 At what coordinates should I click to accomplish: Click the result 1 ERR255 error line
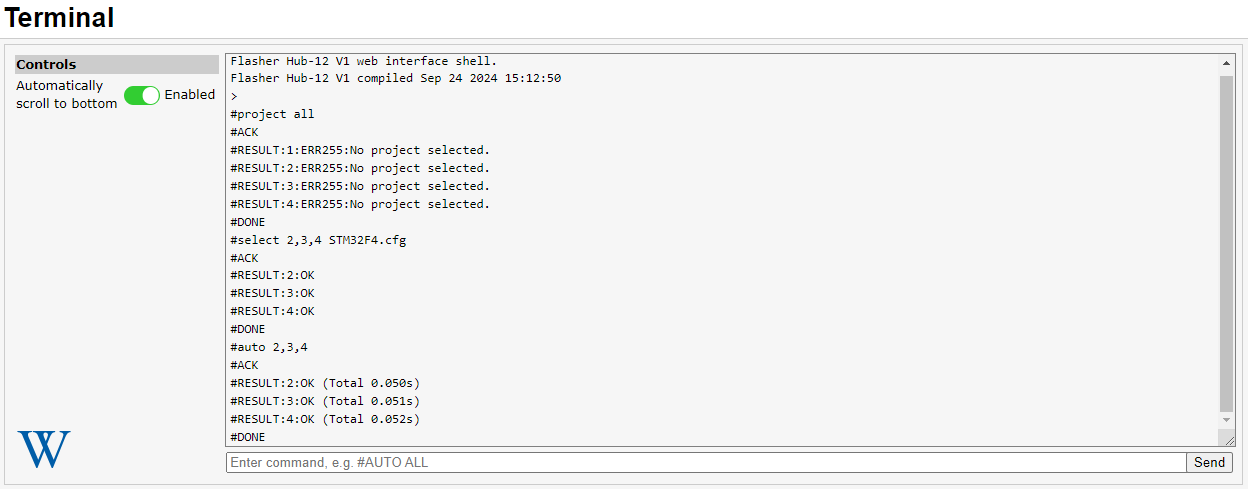360,150
